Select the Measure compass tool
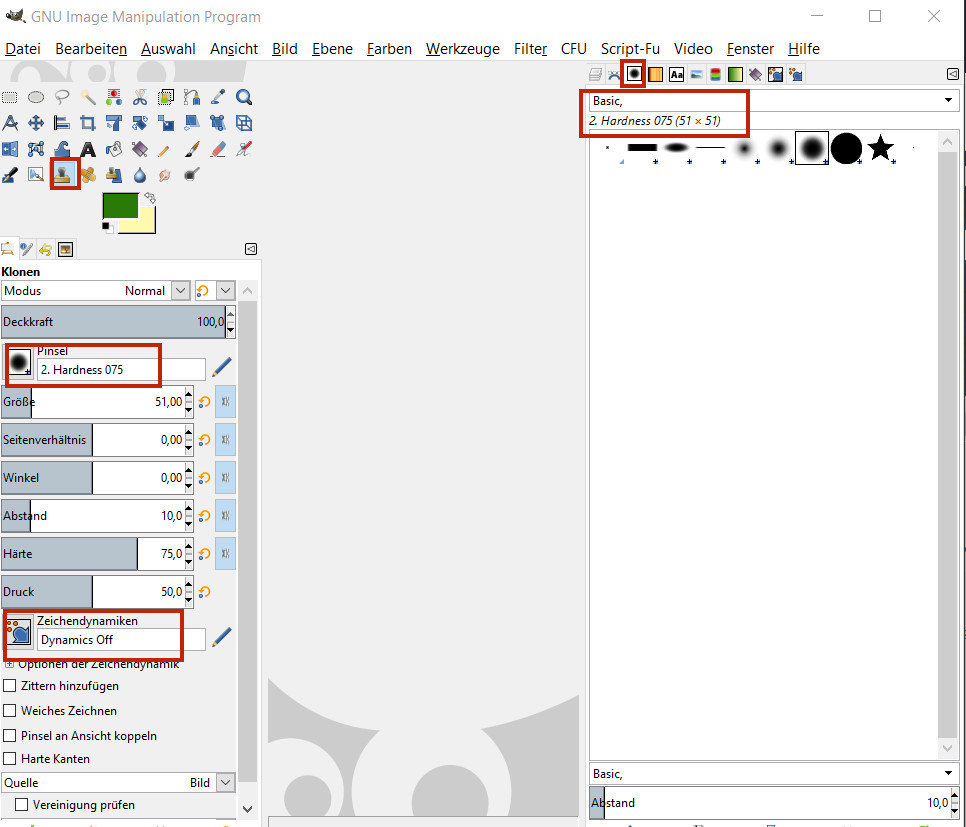 10,123
